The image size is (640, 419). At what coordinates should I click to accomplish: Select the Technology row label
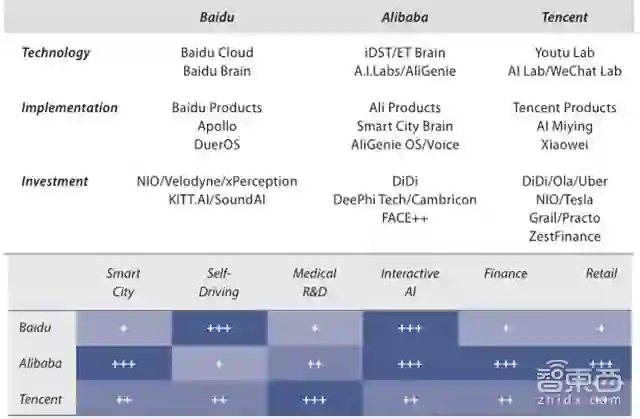click(x=56, y=52)
